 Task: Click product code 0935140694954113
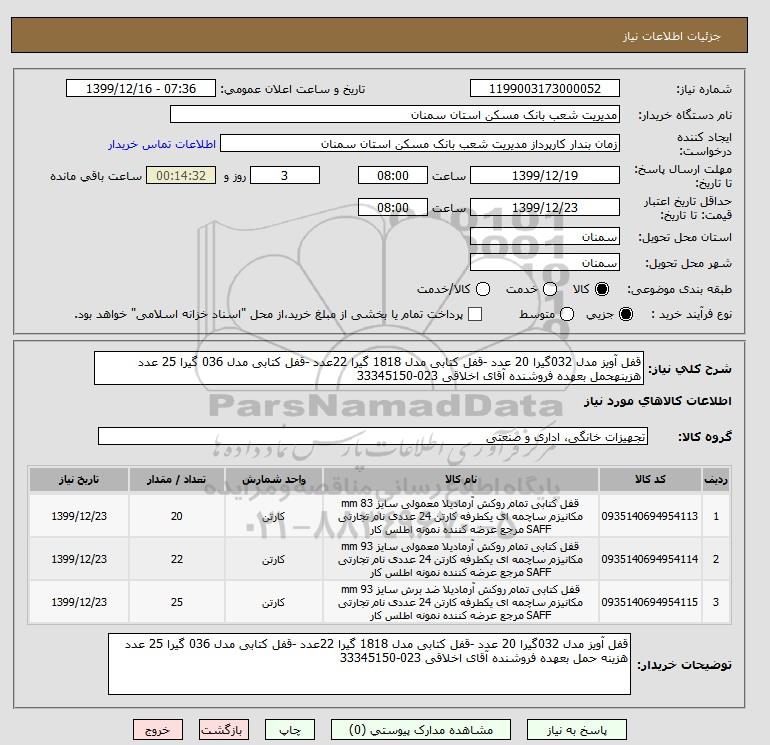click(x=650, y=516)
